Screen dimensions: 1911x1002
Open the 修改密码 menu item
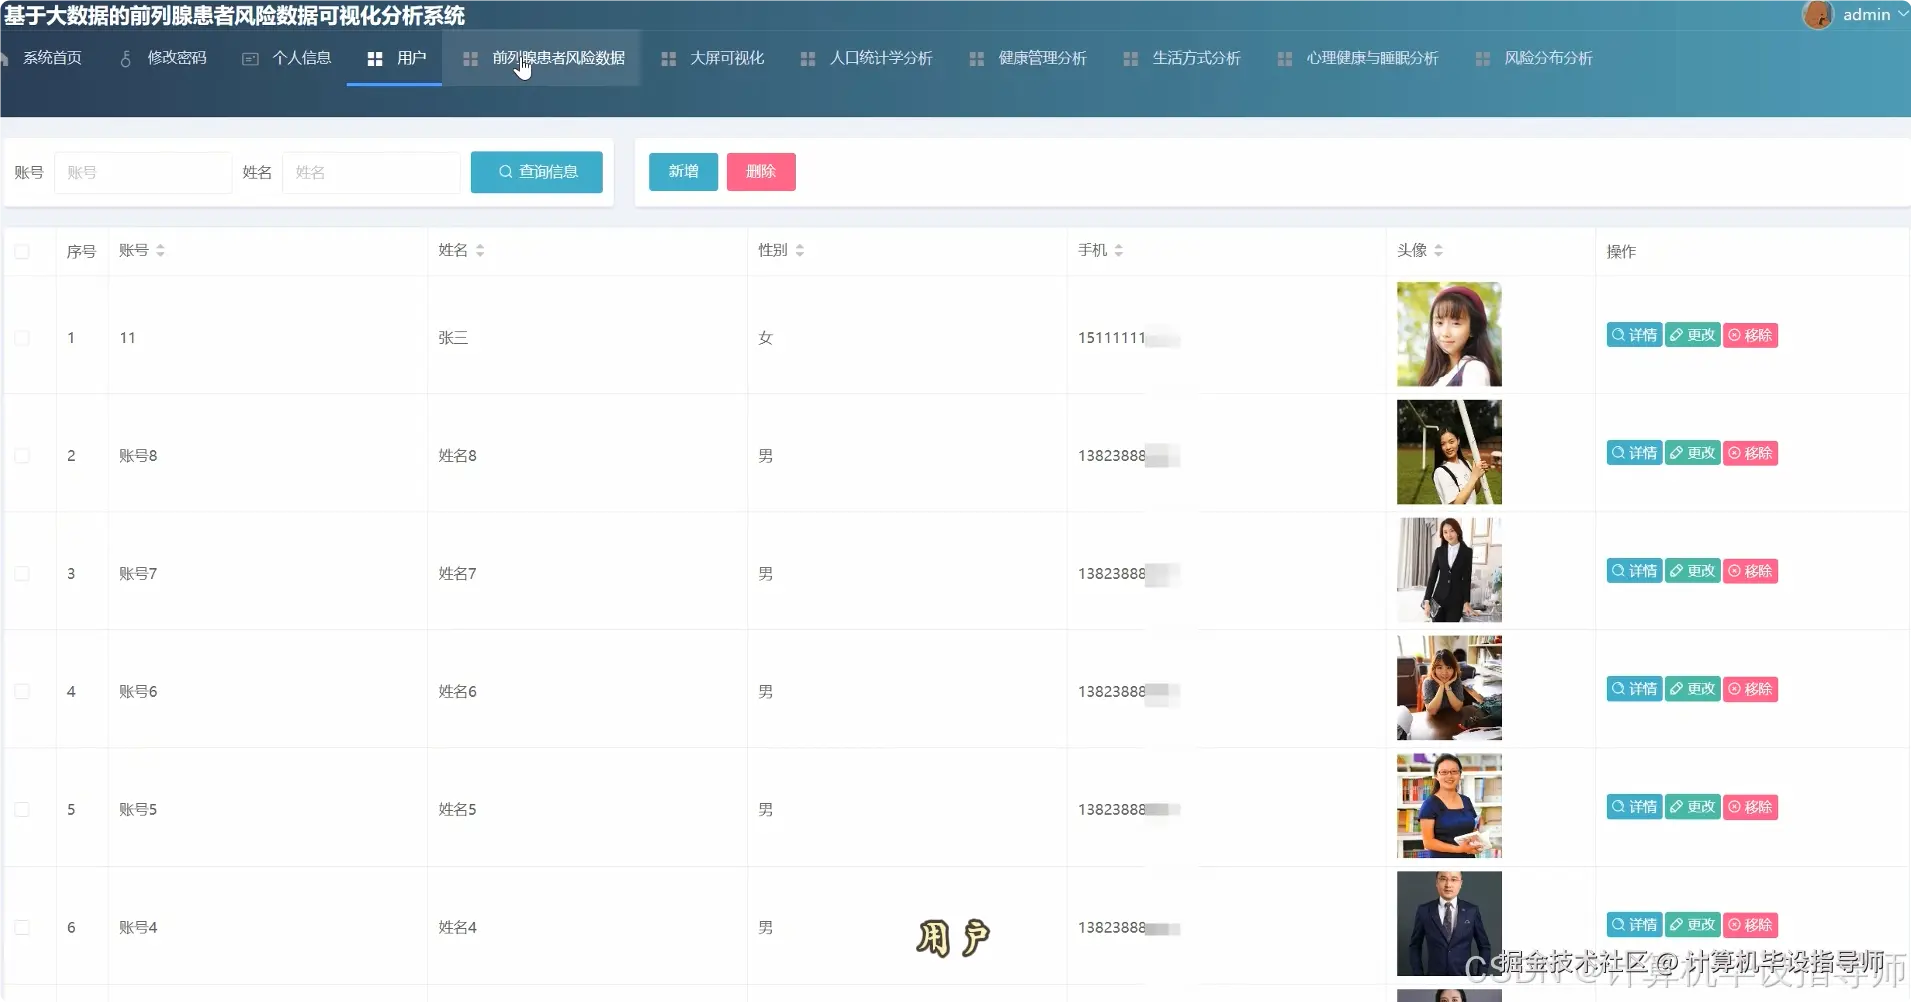[163, 58]
